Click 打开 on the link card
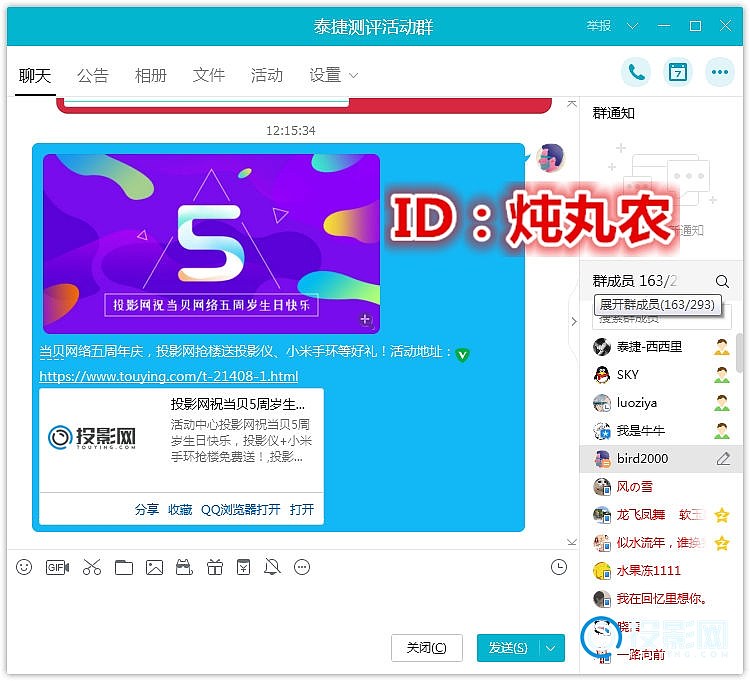Image resolution: width=750 pixels, height=681 pixels. tap(302, 510)
